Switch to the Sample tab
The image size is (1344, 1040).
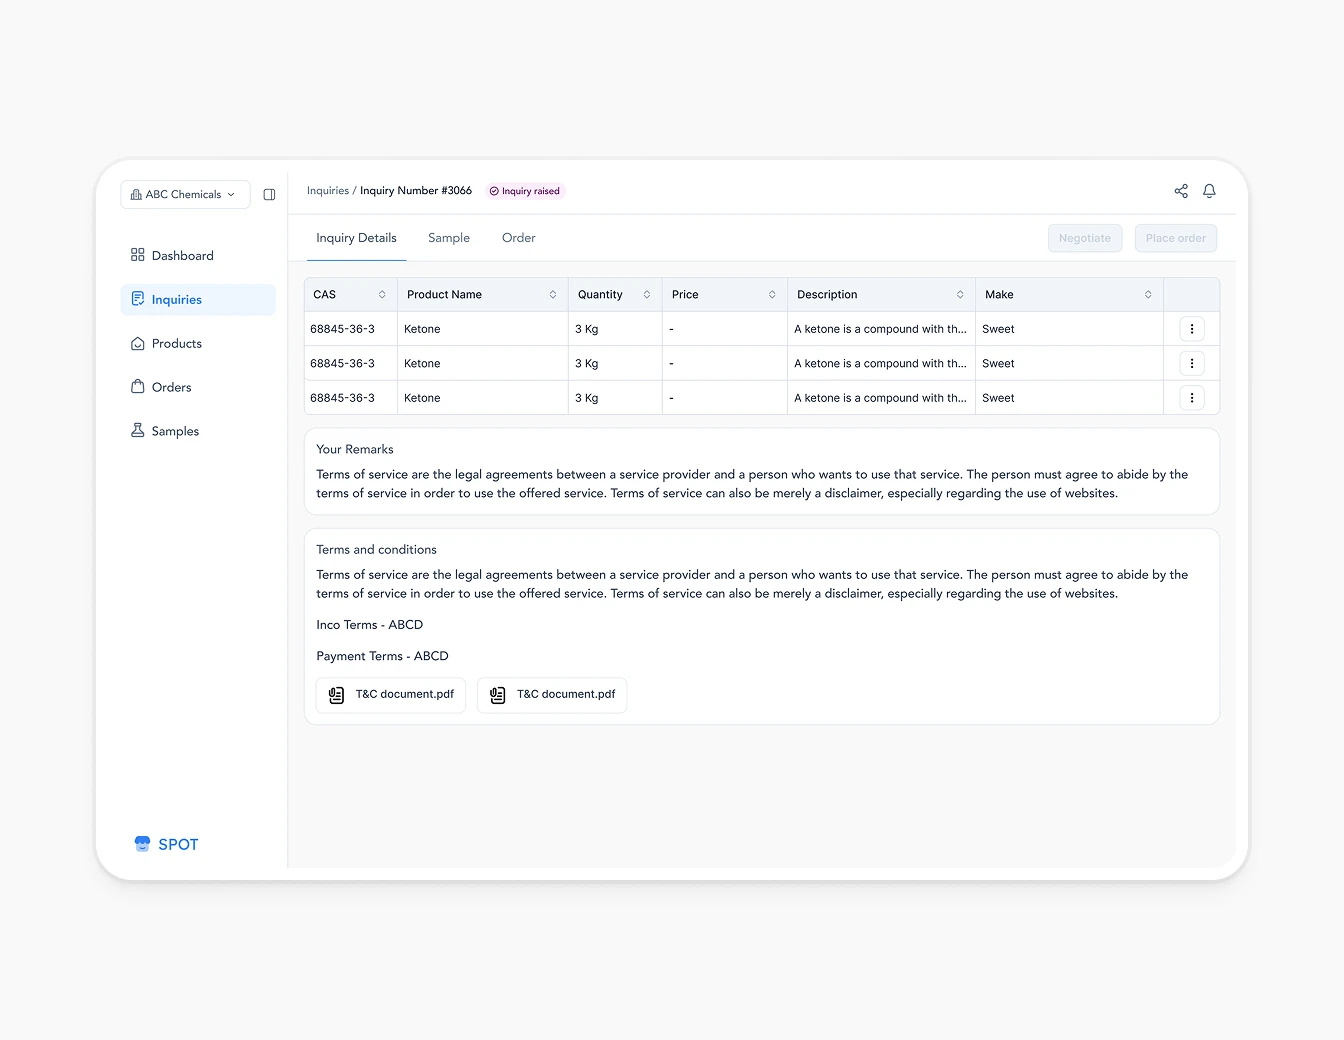click(x=448, y=238)
